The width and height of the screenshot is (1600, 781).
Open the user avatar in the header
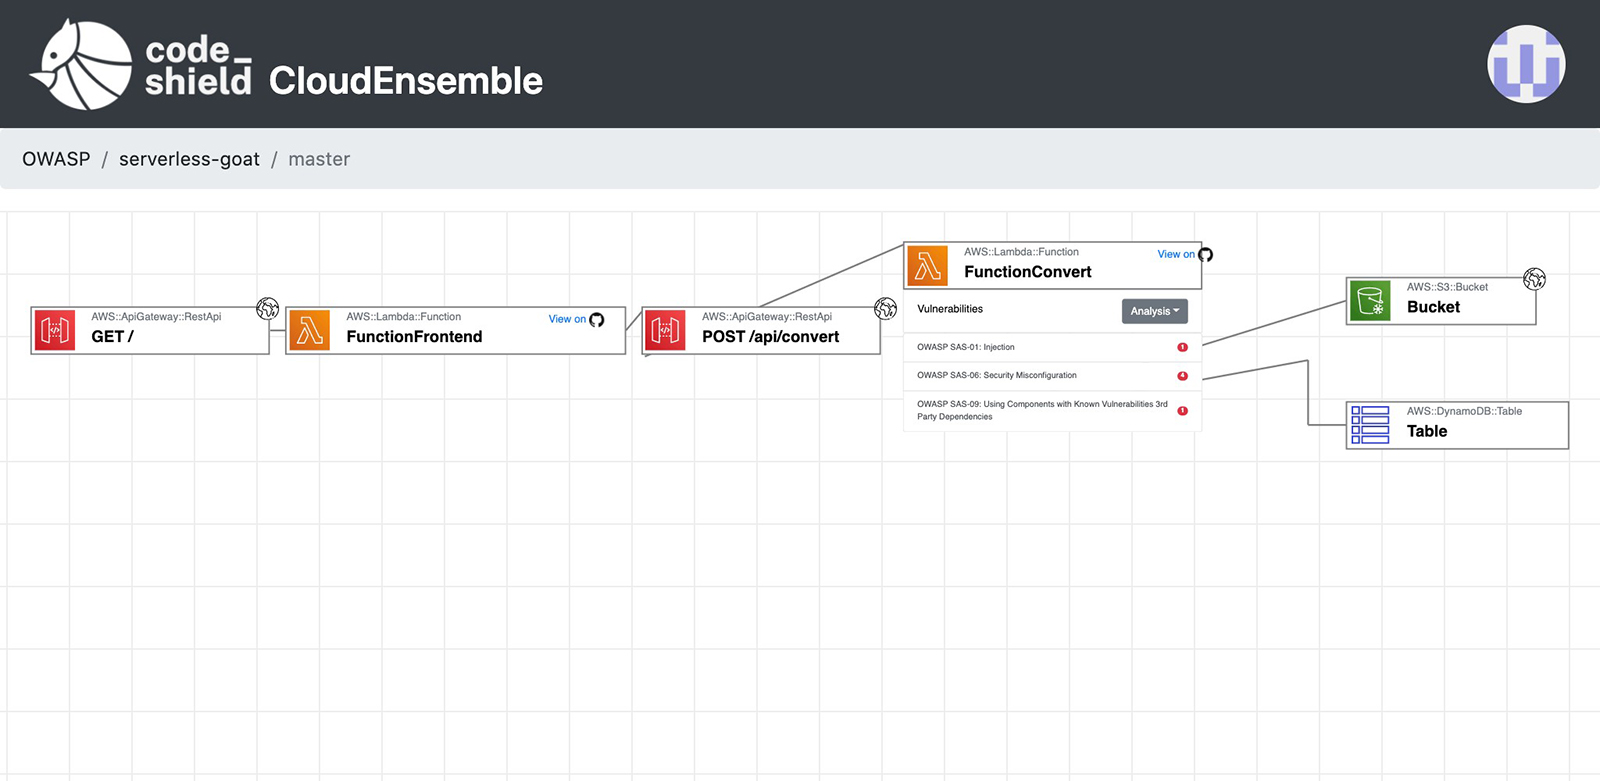(1526, 64)
